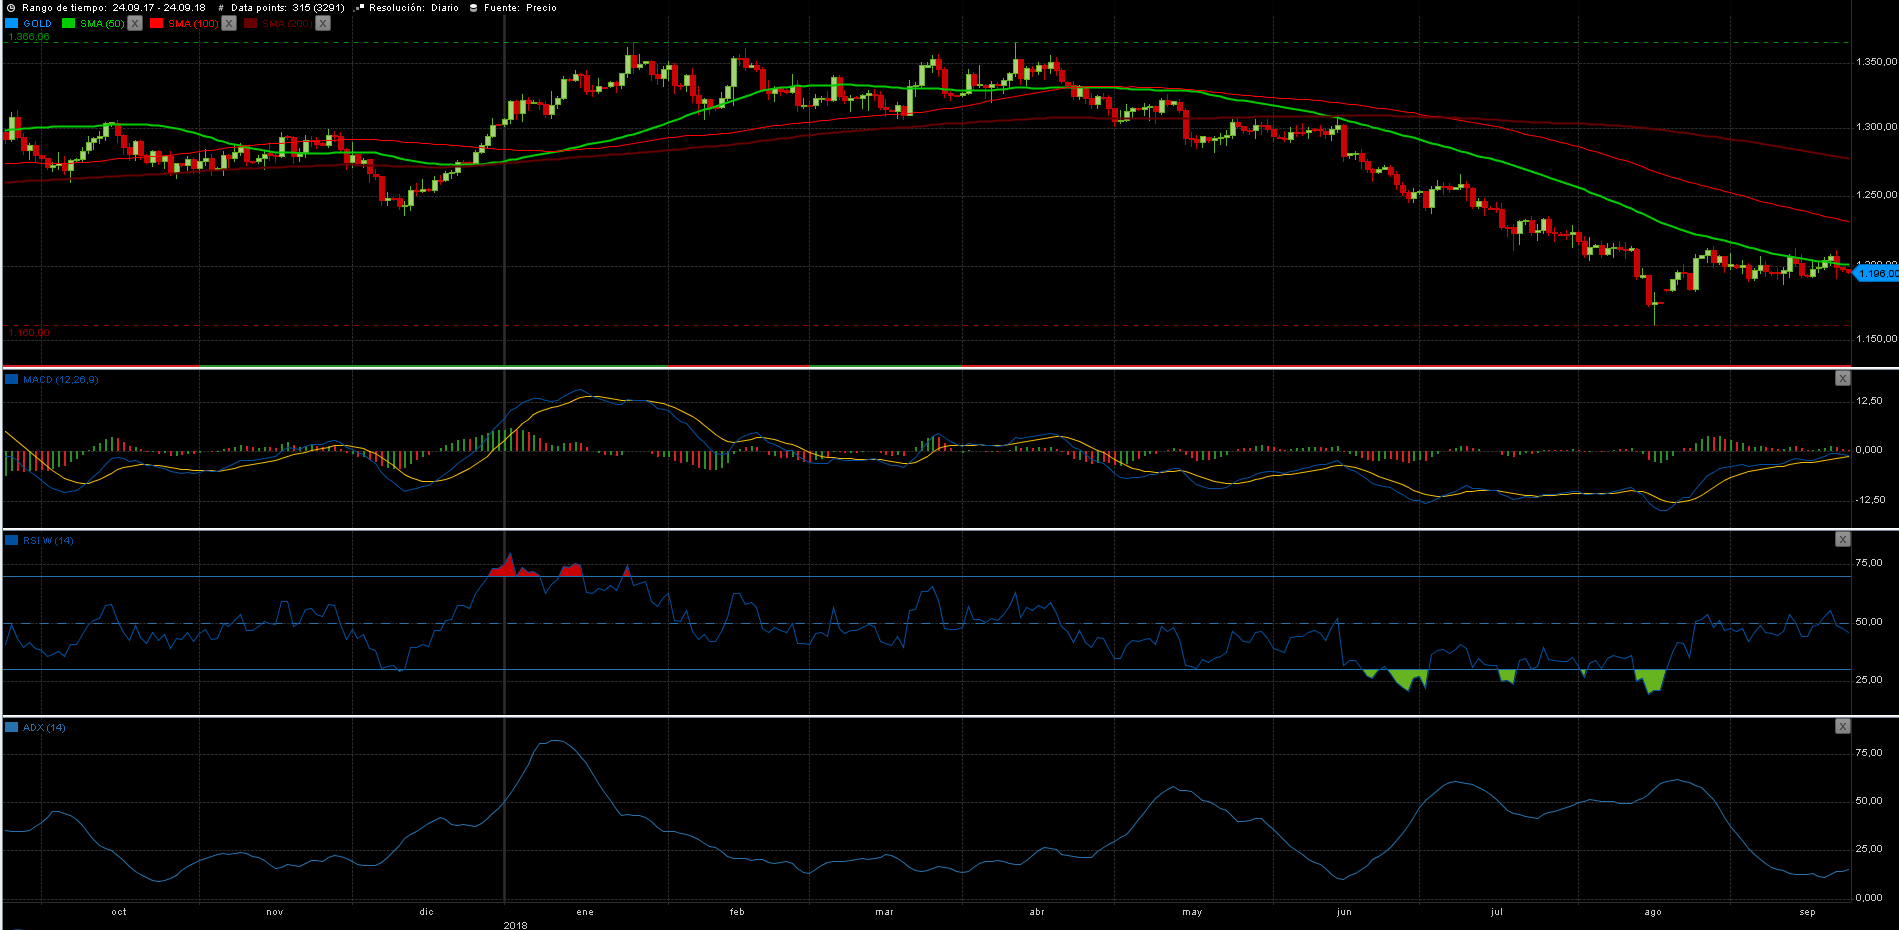This screenshot has height=930, width=1899.
Task: Click the current price tag on price axis
Action: [1877, 273]
